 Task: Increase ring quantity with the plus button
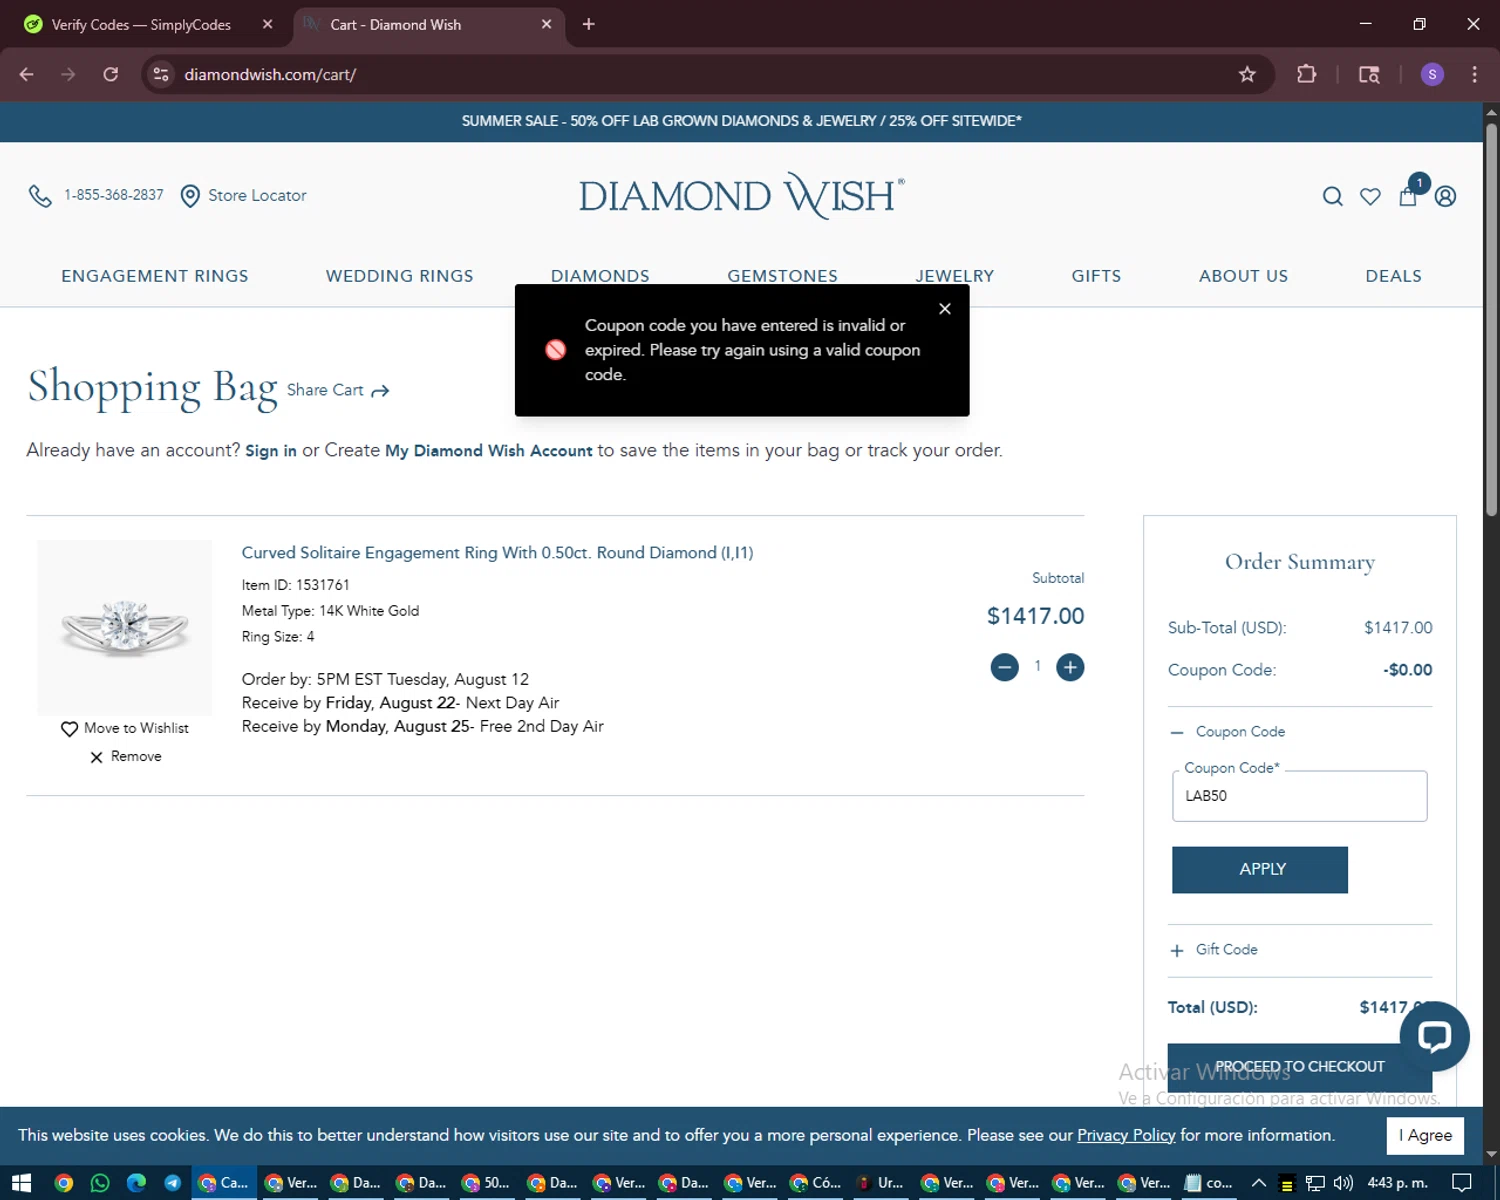coord(1070,667)
